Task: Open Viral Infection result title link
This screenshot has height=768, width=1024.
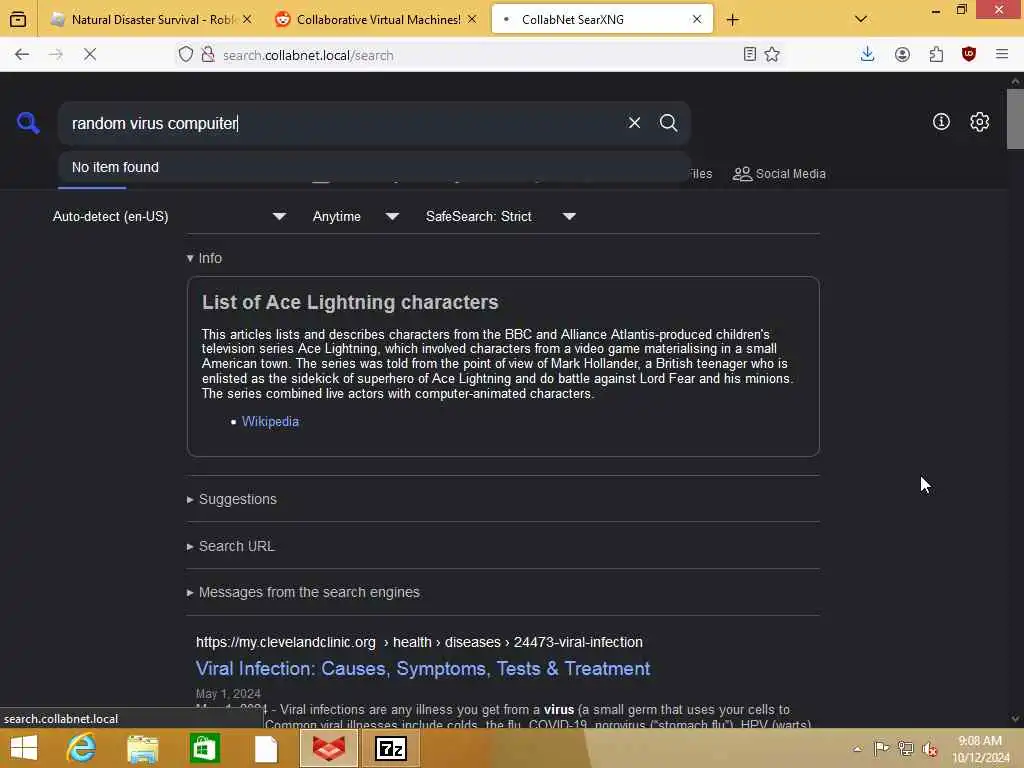Action: click(x=423, y=669)
